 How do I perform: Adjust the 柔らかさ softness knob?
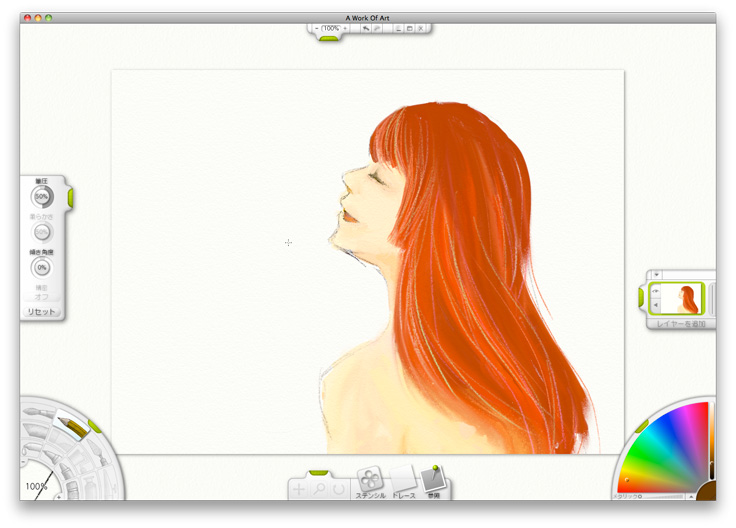coord(42,232)
